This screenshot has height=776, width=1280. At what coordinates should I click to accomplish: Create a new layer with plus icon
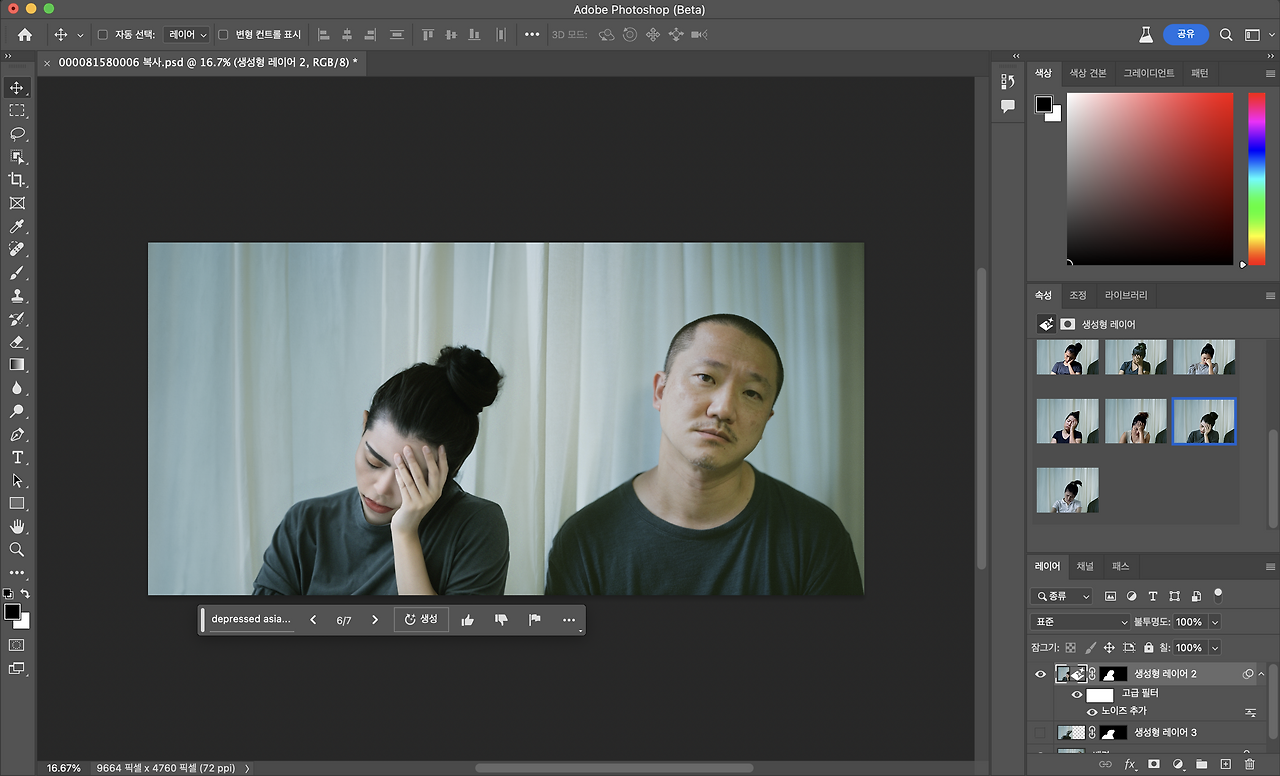[1225, 764]
